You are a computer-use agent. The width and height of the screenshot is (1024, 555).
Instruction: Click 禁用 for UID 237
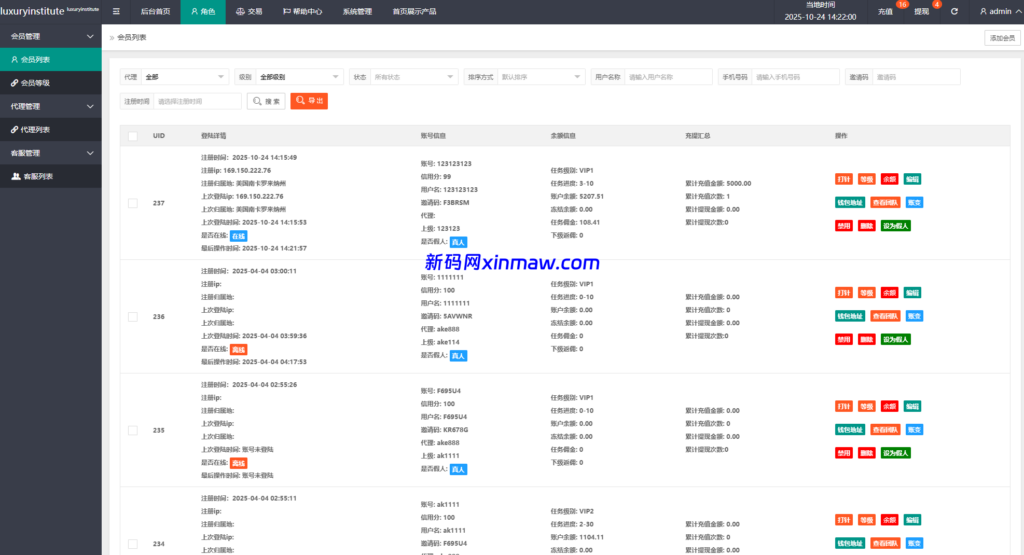pyautogui.click(x=844, y=226)
